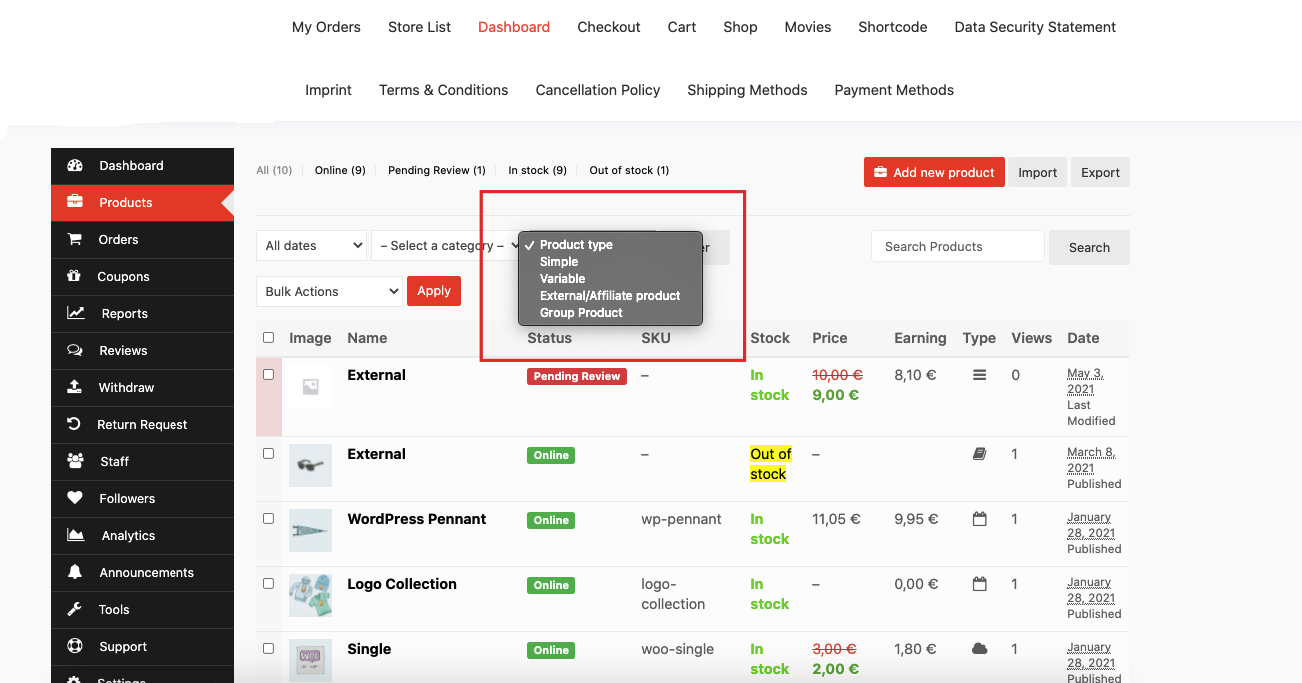
Task: Click the Apply bulk action button
Action: (x=434, y=291)
